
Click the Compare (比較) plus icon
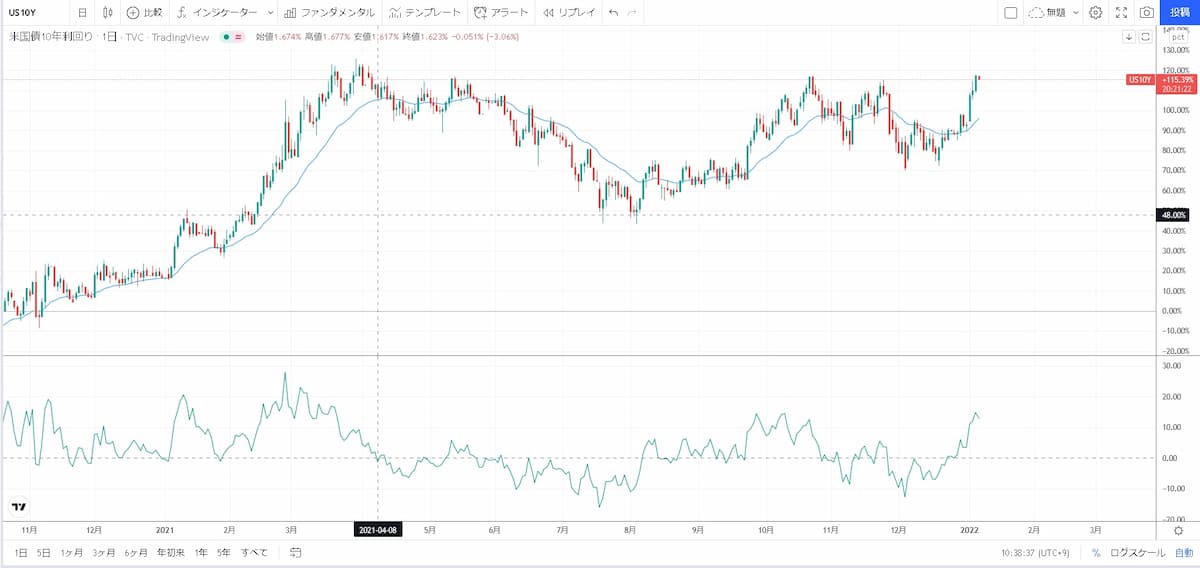[133, 13]
